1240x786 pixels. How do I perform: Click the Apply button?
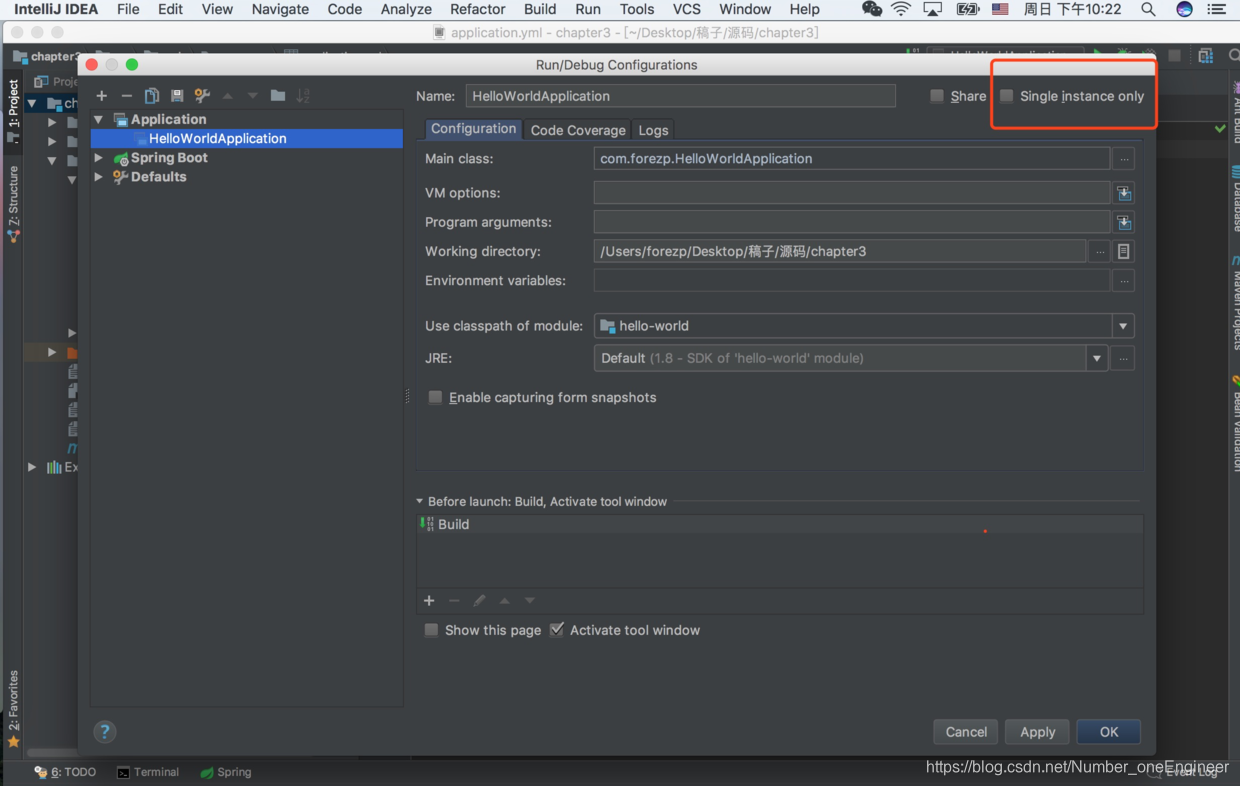click(x=1037, y=732)
